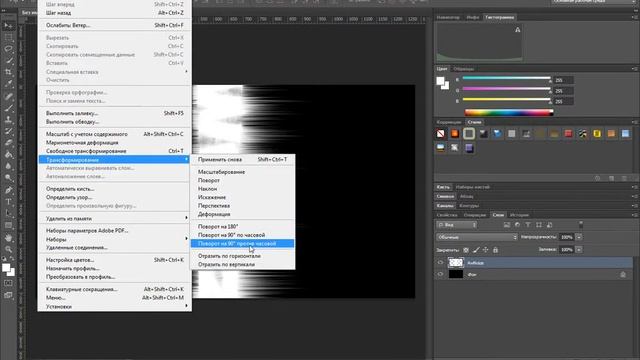Apply the 'No Style' red-slash swatch
This screenshot has width=640, height=360.
click(x=440, y=133)
